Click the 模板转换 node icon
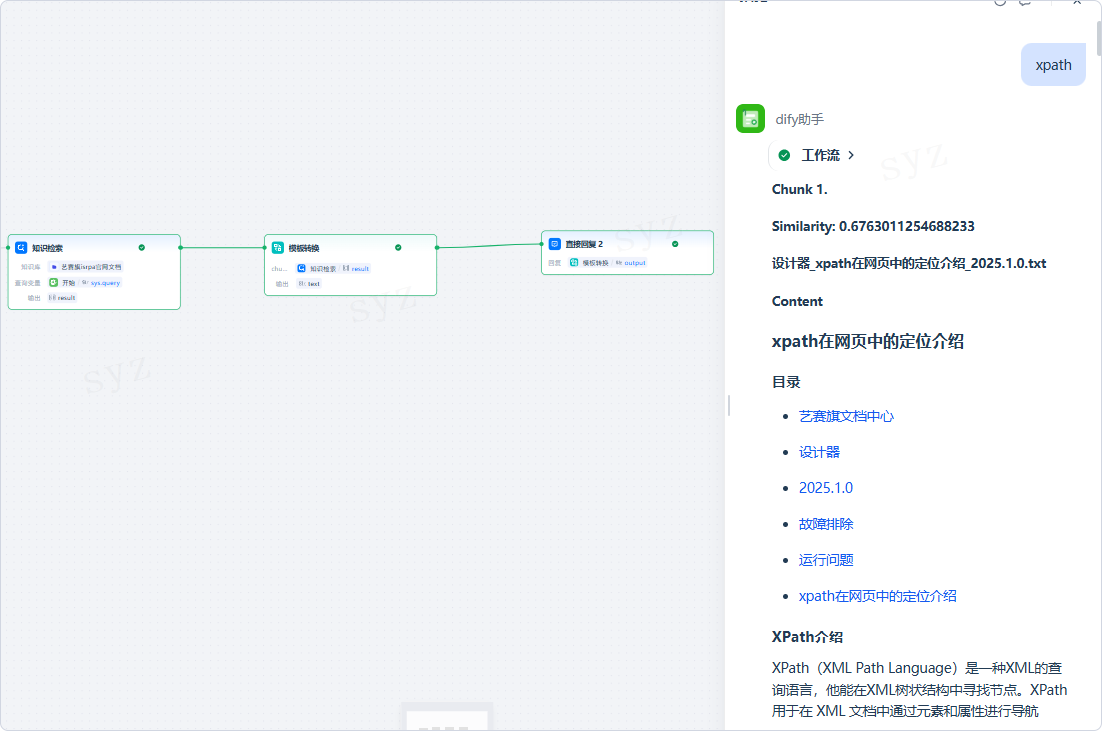Screen dimensions: 1102x731 pos(278,247)
